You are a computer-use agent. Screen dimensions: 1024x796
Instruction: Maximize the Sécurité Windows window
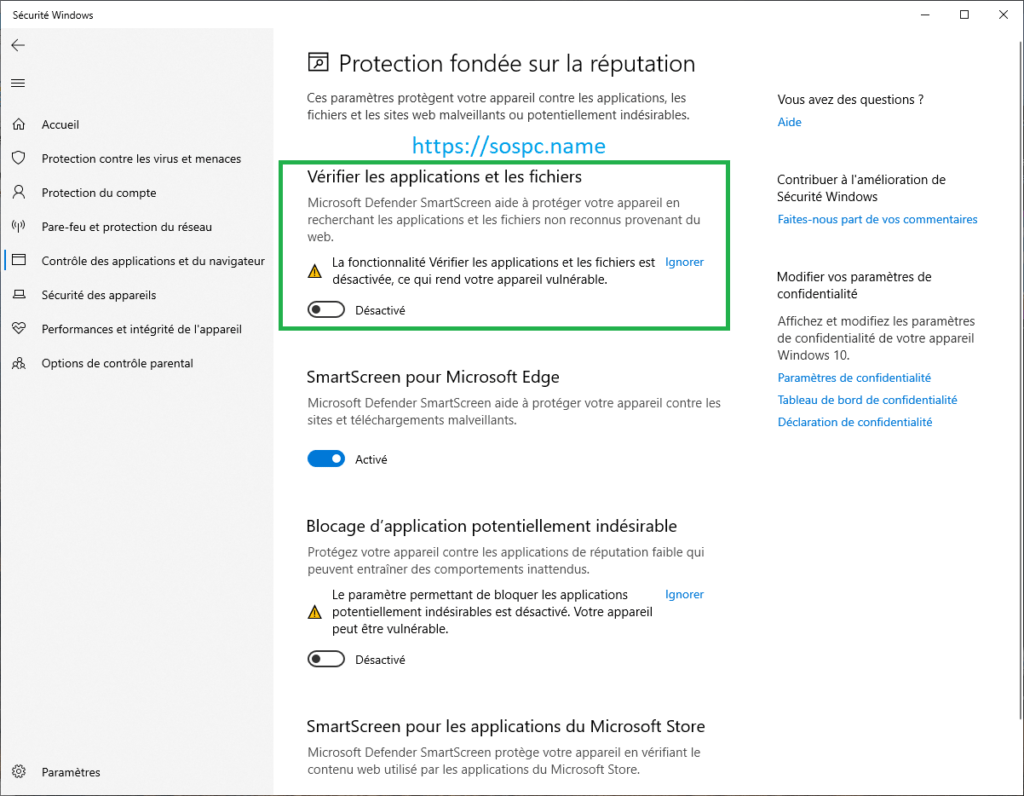point(964,14)
